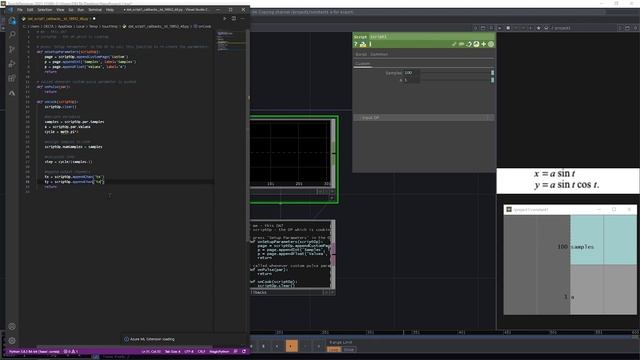Open the Accounts icon in VS Code
Viewport: 640px width, 360px height.
pyautogui.click(x=12, y=326)
